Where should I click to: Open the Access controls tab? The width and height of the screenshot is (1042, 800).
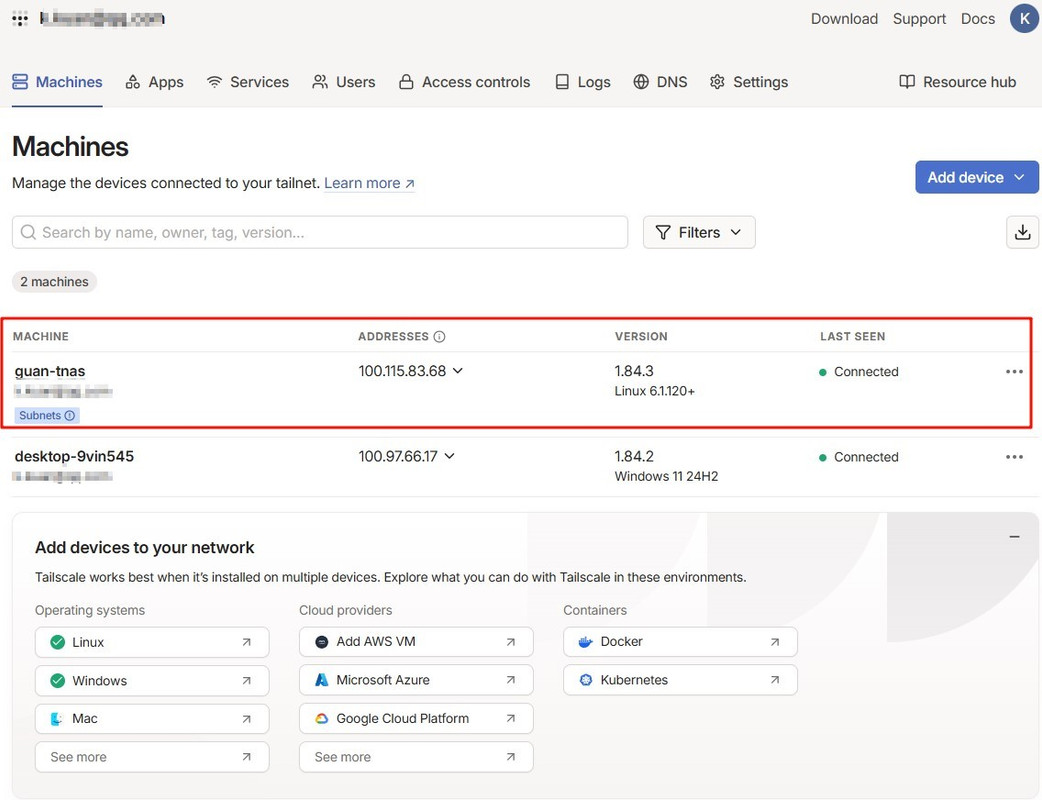click(465, 82)
